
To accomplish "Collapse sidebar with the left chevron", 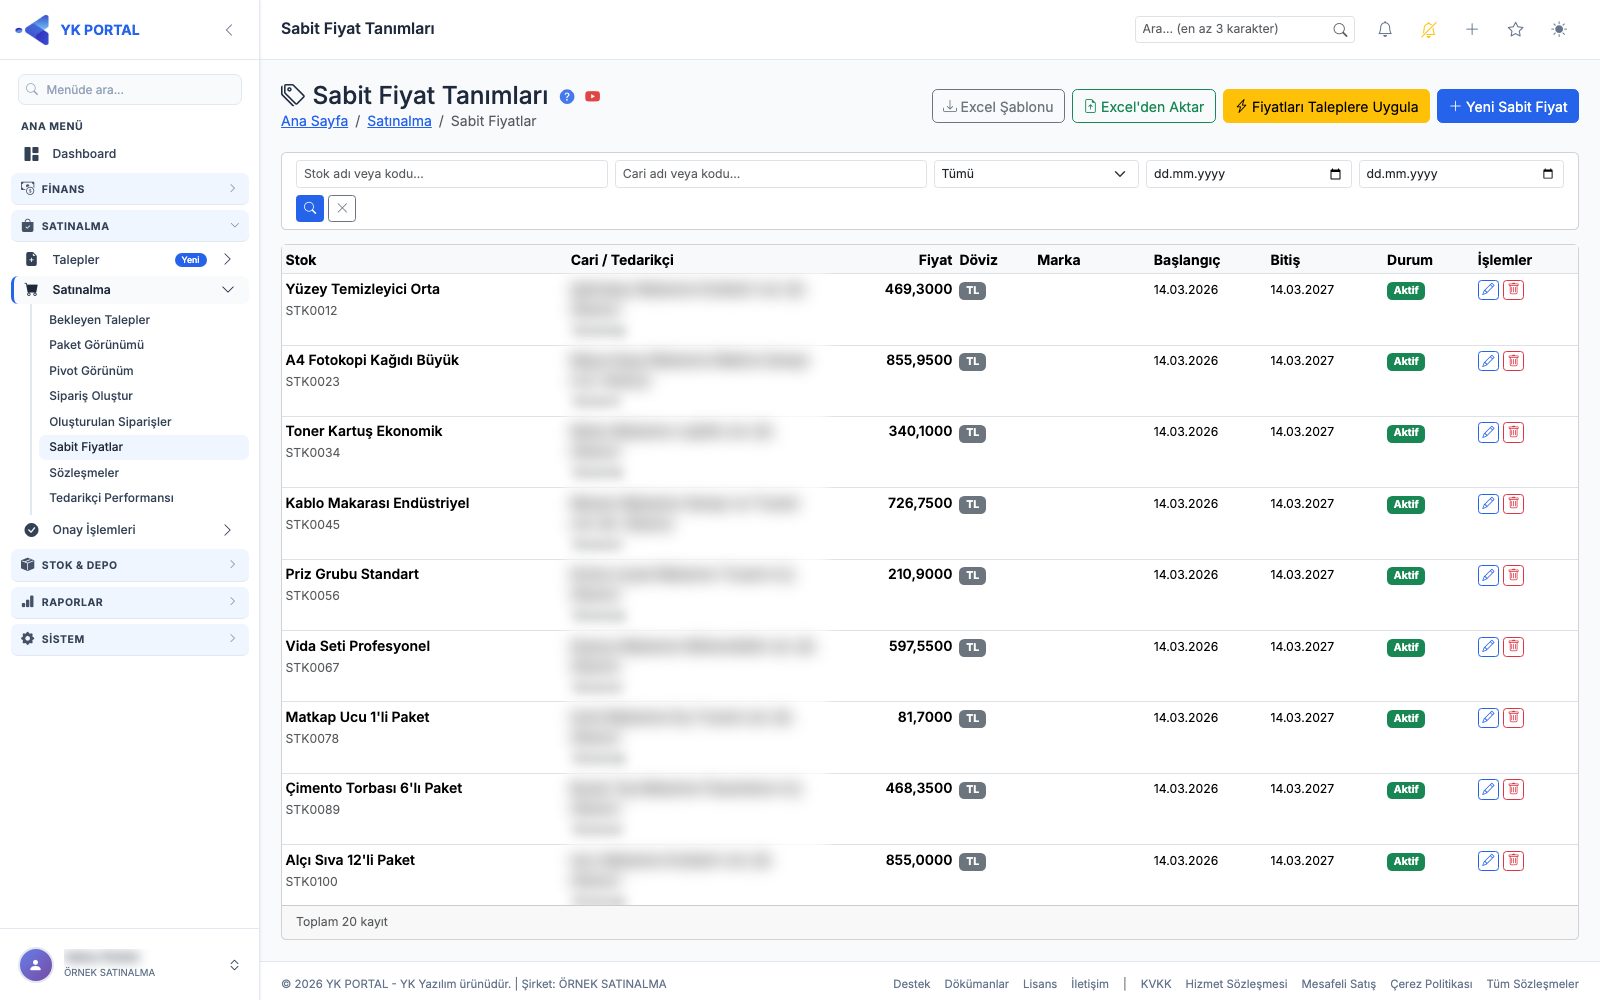I will coord(229,30).
